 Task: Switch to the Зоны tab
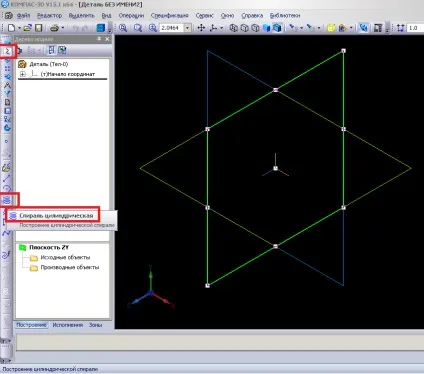click(x=95, y=325)
